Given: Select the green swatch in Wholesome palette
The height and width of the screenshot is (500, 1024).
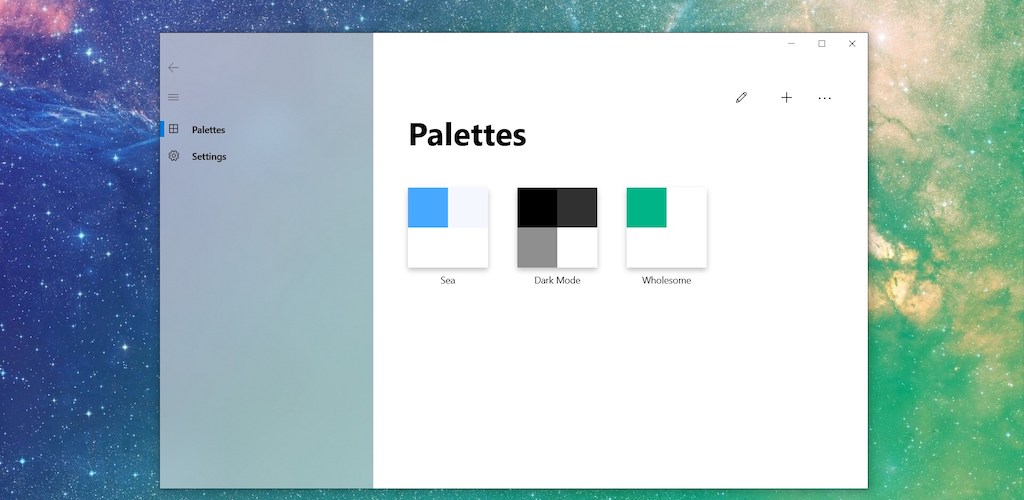Looking at the screenshot, I should coord(646,208).
